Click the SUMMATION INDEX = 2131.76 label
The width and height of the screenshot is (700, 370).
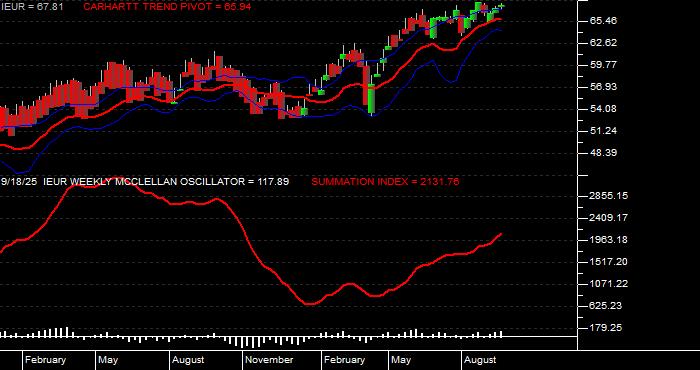coord(385,182)
